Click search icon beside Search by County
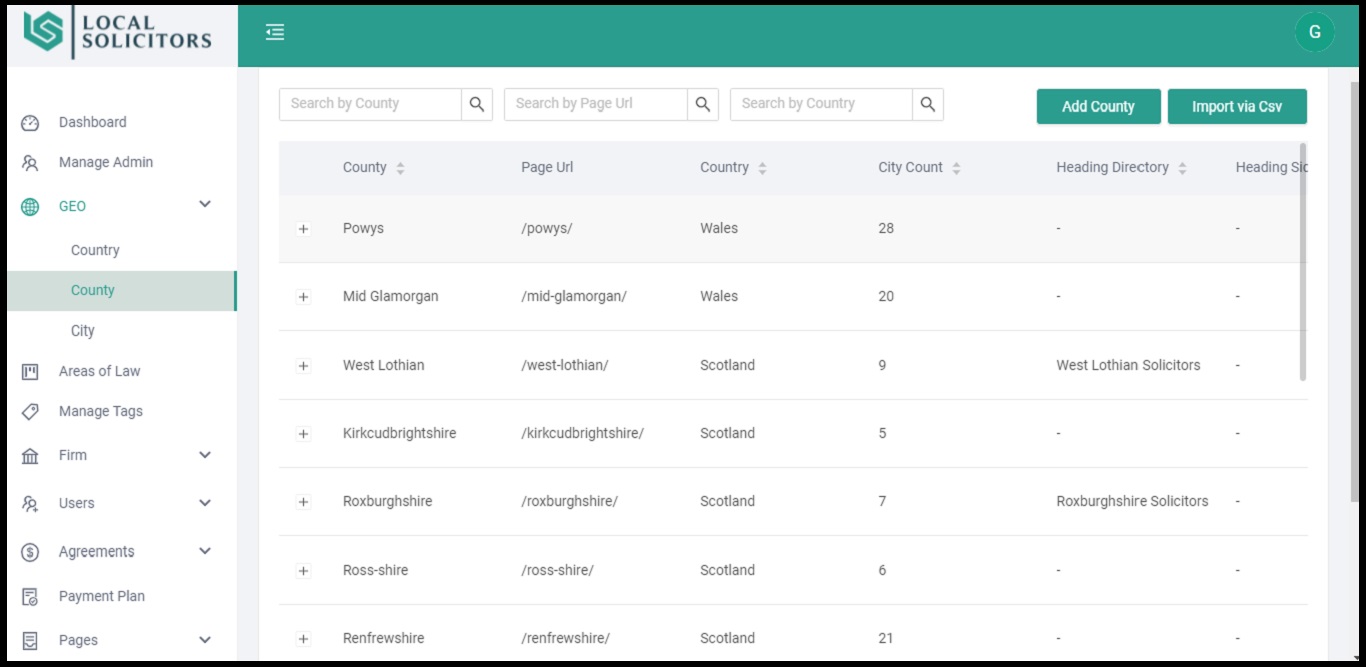 (x=477, y=104)
